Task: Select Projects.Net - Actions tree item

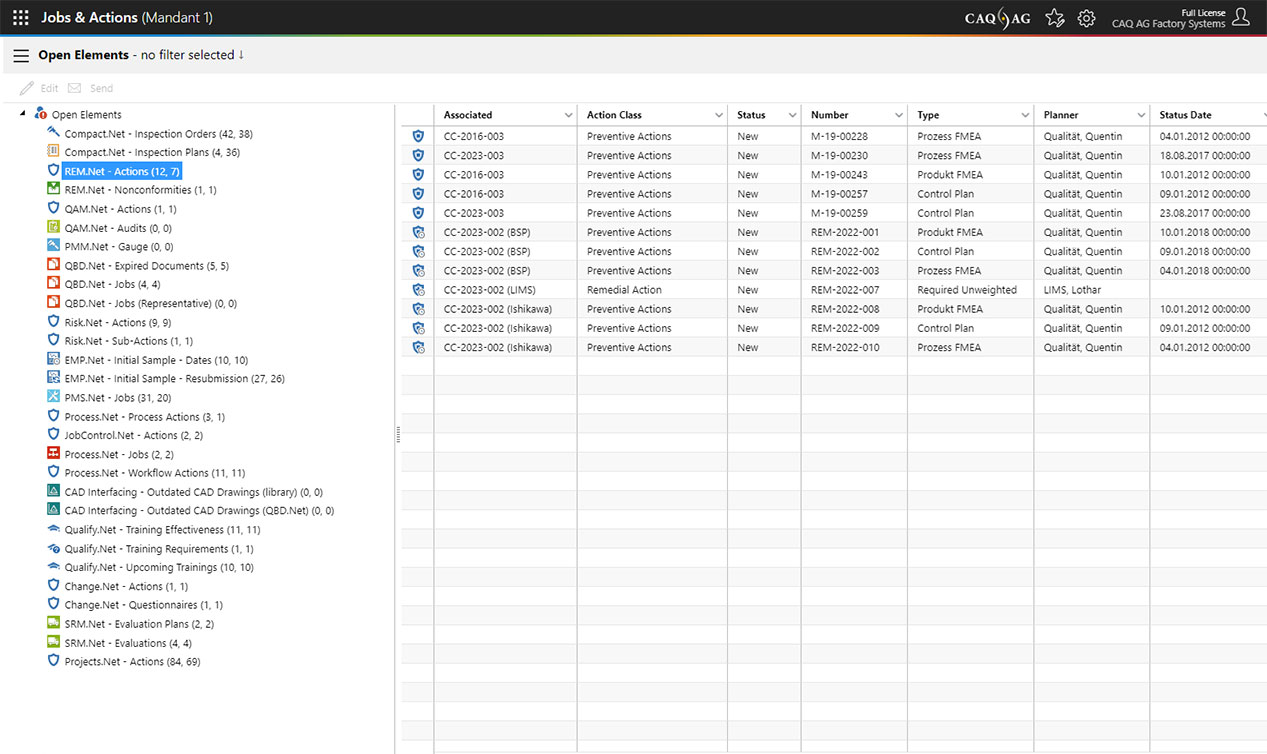Action: (132, 662)
